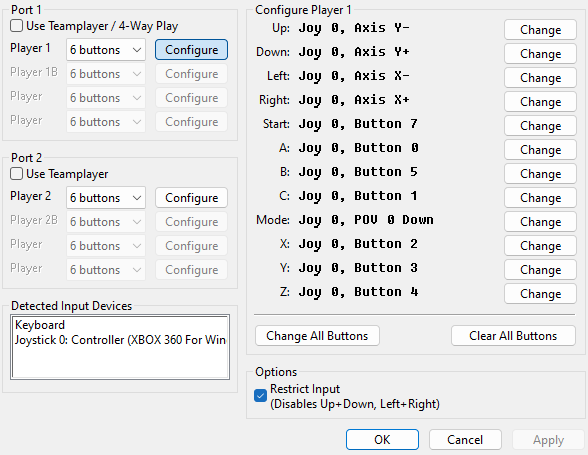Viewport: 588px width, 455px height.
Task: Click Configure button for Player 1
Action: tap(191, 50)
